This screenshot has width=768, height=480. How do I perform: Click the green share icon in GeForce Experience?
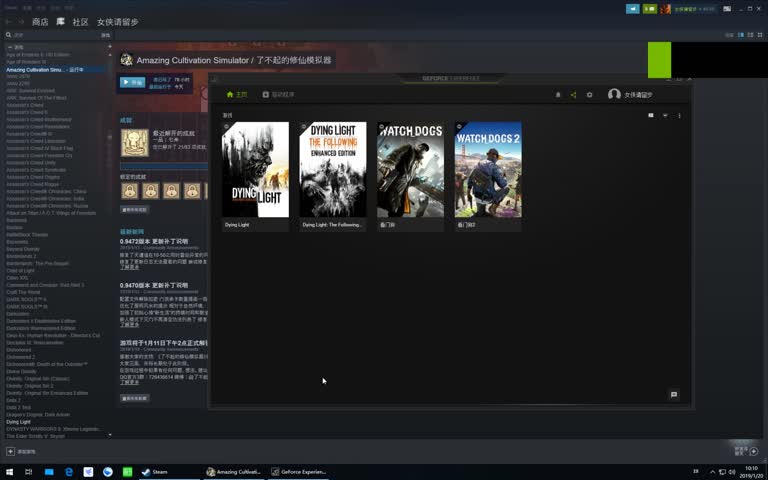[573, 95]
